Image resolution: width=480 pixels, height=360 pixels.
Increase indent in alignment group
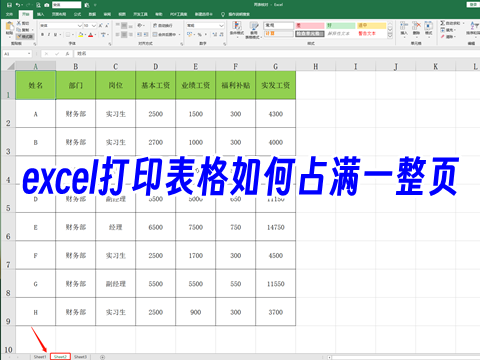pos(146,34)
